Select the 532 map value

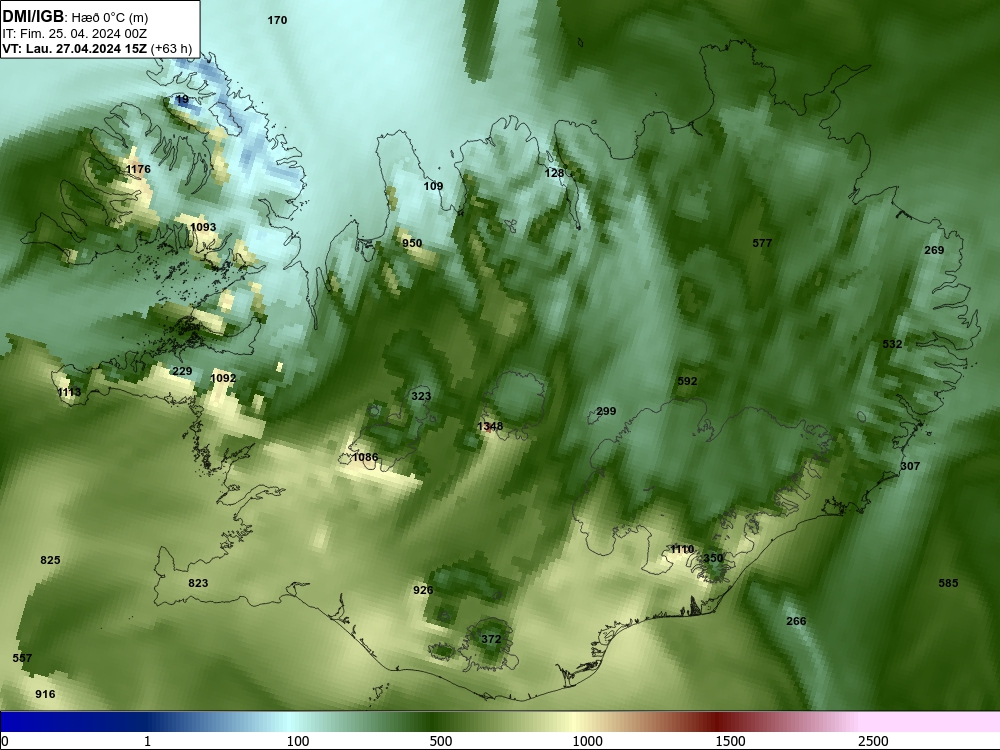coord(892,344)
